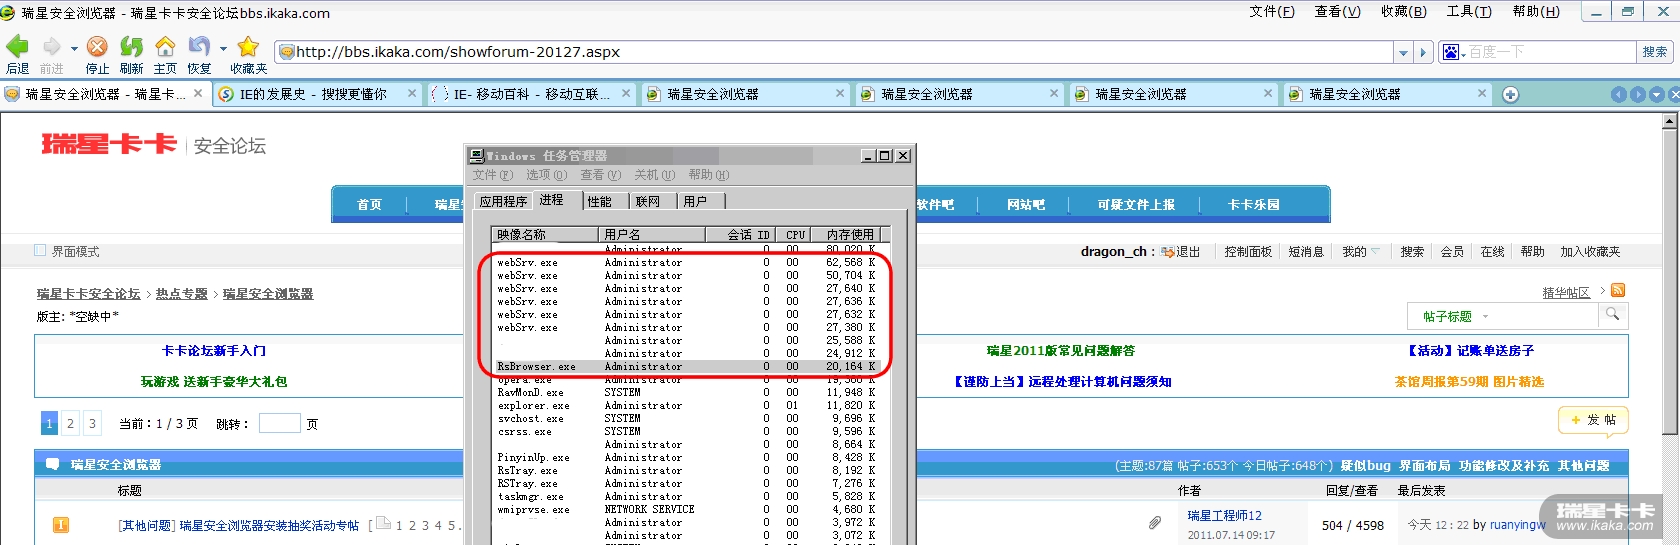Switch to IE- 移动百科 tab
The width and height of the screenshot is (1680, 545).
tap(530, 94)
